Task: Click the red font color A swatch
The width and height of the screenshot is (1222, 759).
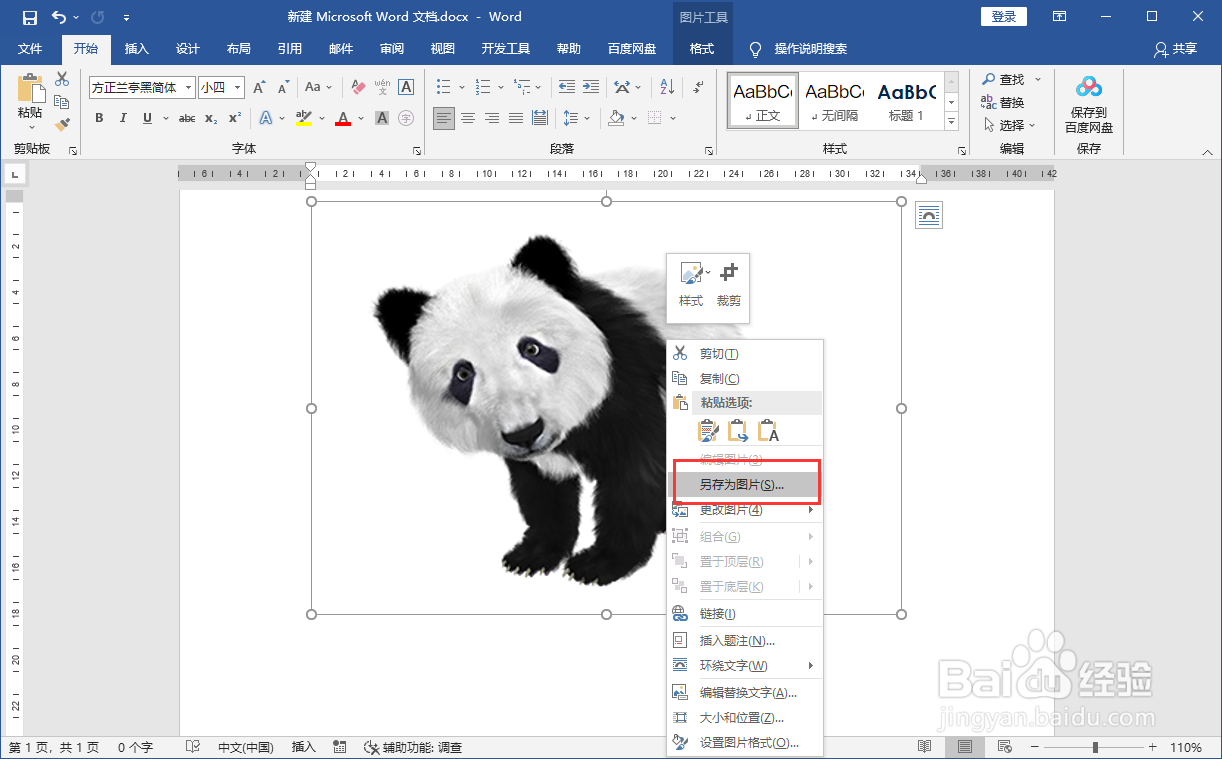Action: tap(343, 118)
